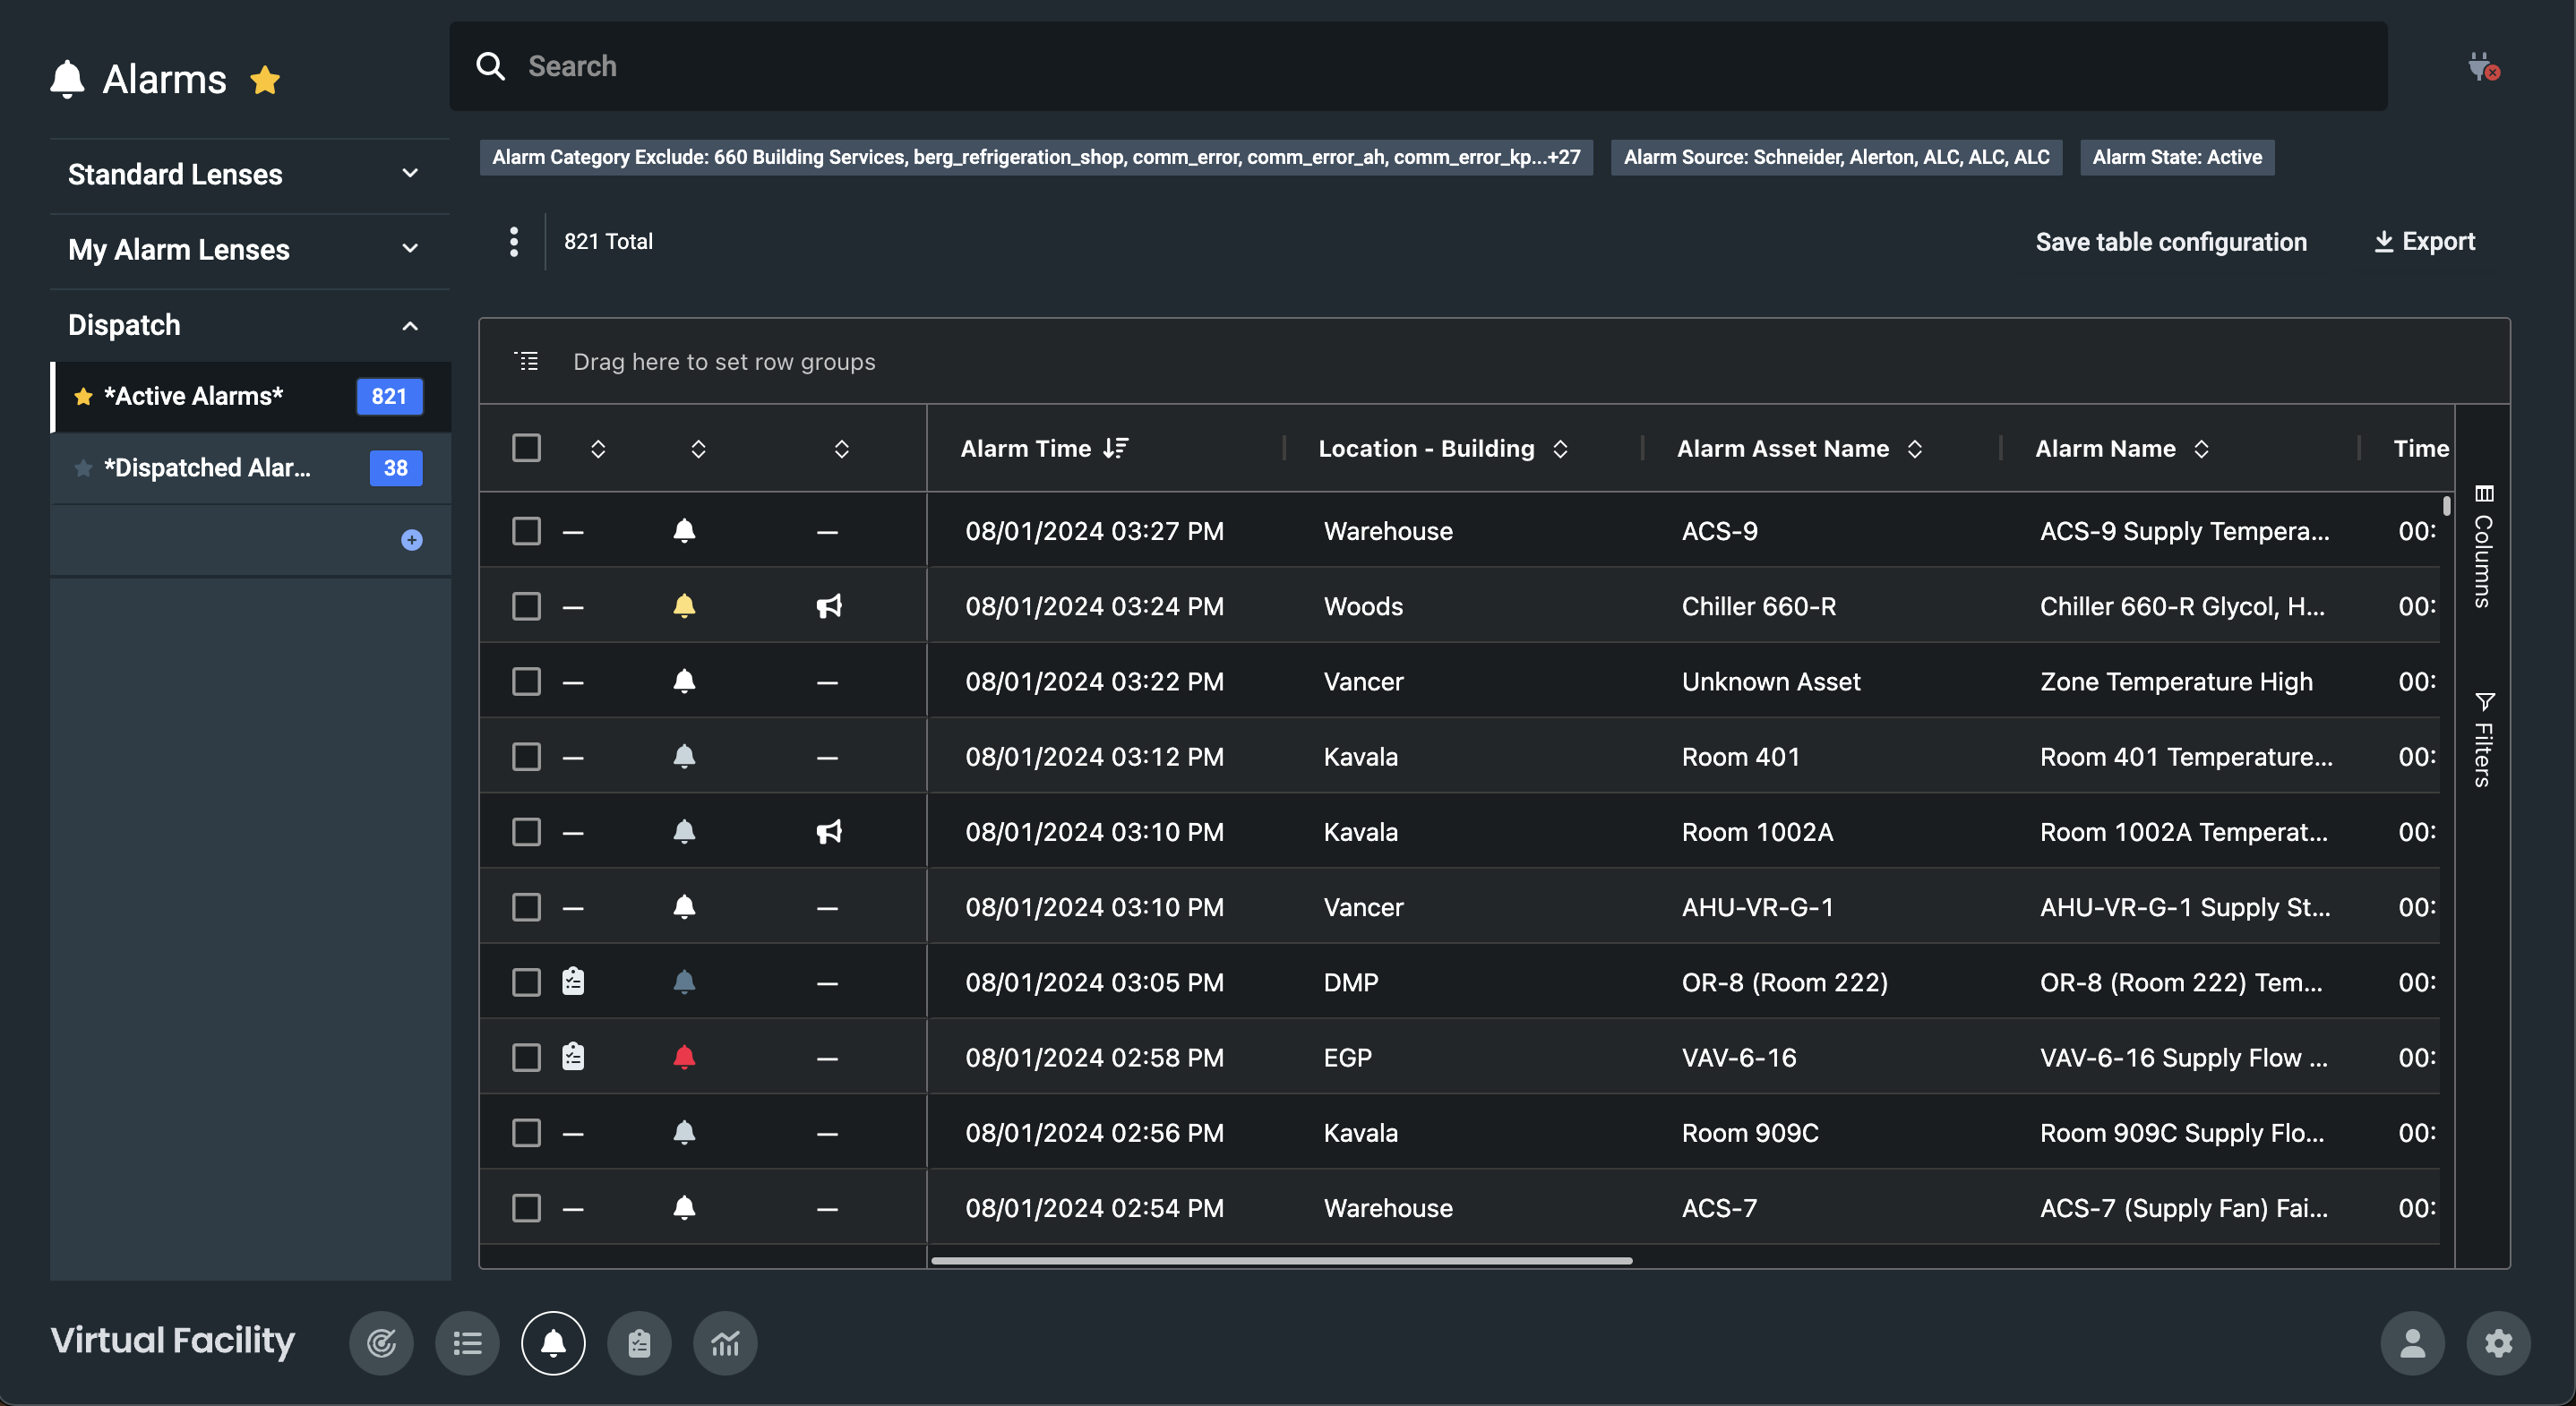
Task: Click the megaphone icon on Chiller 660-R row
Action: click(828, 606)
